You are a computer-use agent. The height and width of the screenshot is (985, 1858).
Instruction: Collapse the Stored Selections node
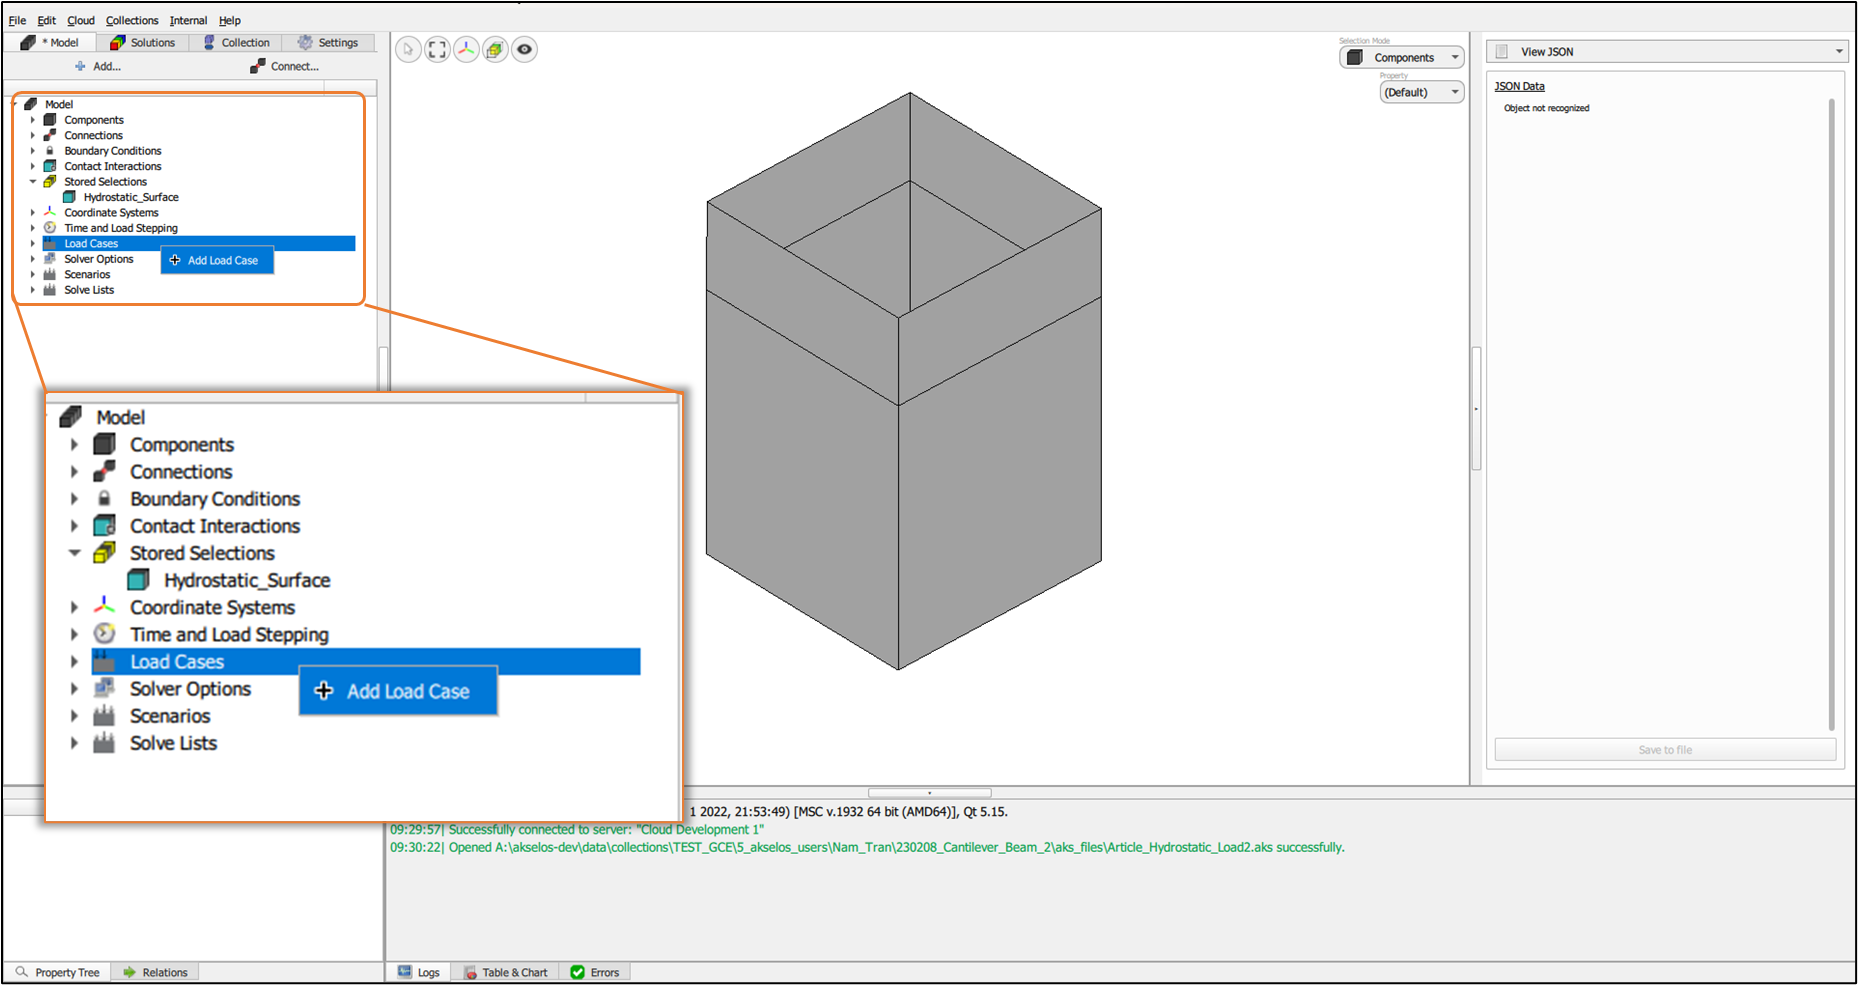[33, 182]
